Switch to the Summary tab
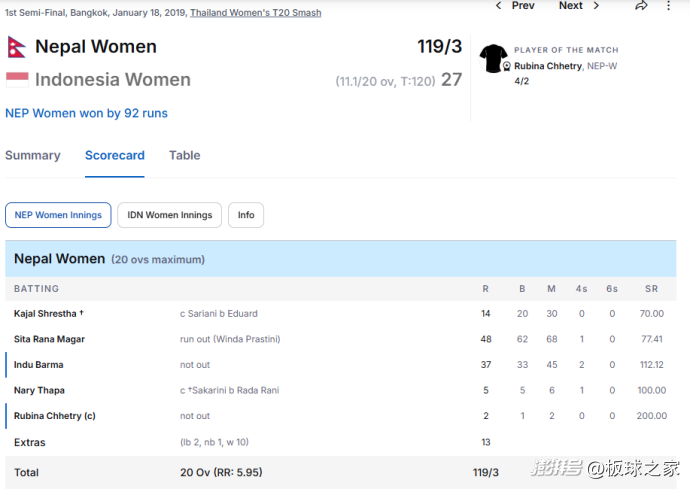This screenshot has height=489, width=690. click(33, 155)
